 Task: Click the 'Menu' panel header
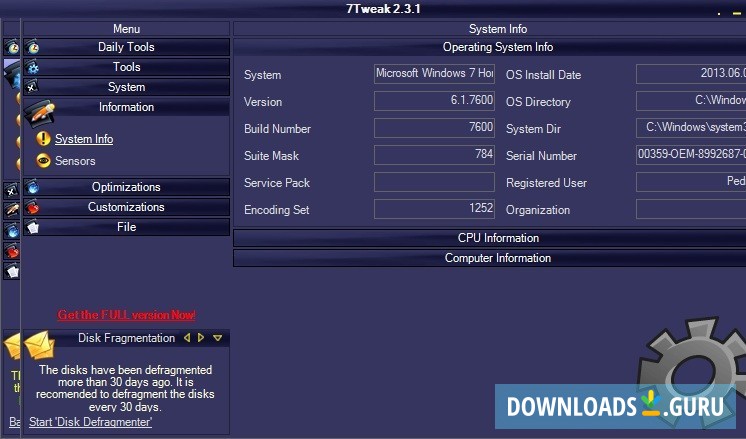click(127, 29)
